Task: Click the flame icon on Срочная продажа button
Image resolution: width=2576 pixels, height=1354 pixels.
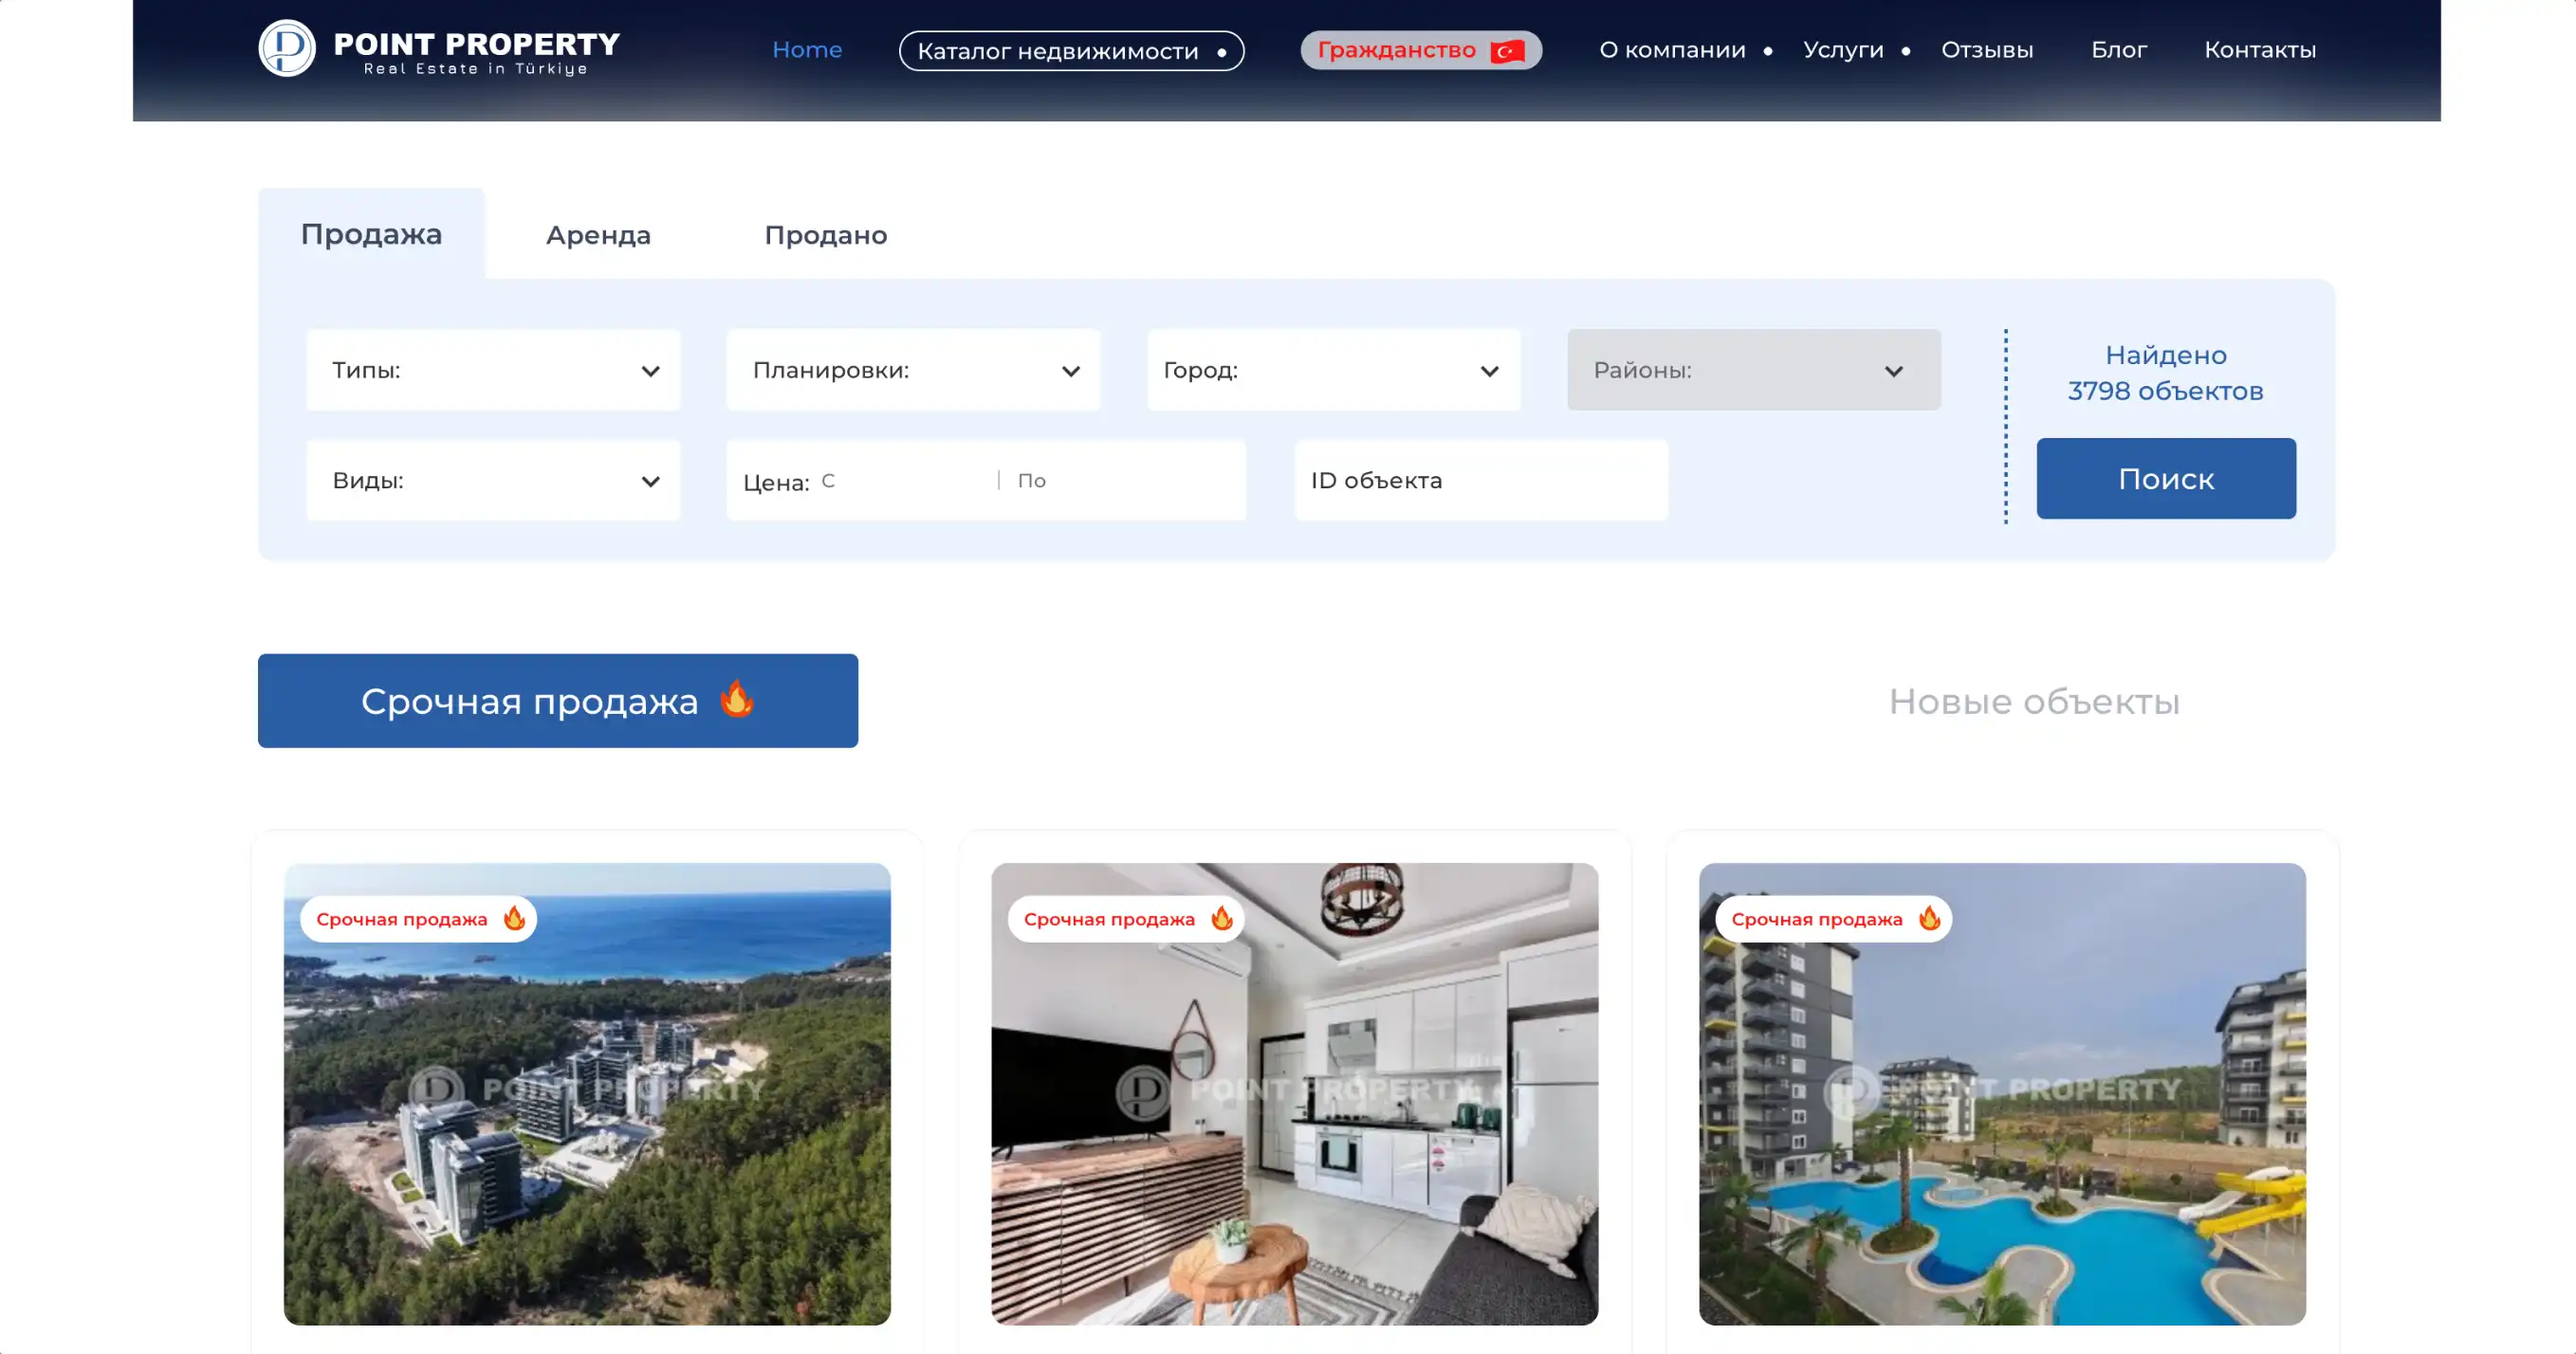Action: (736, 699)
